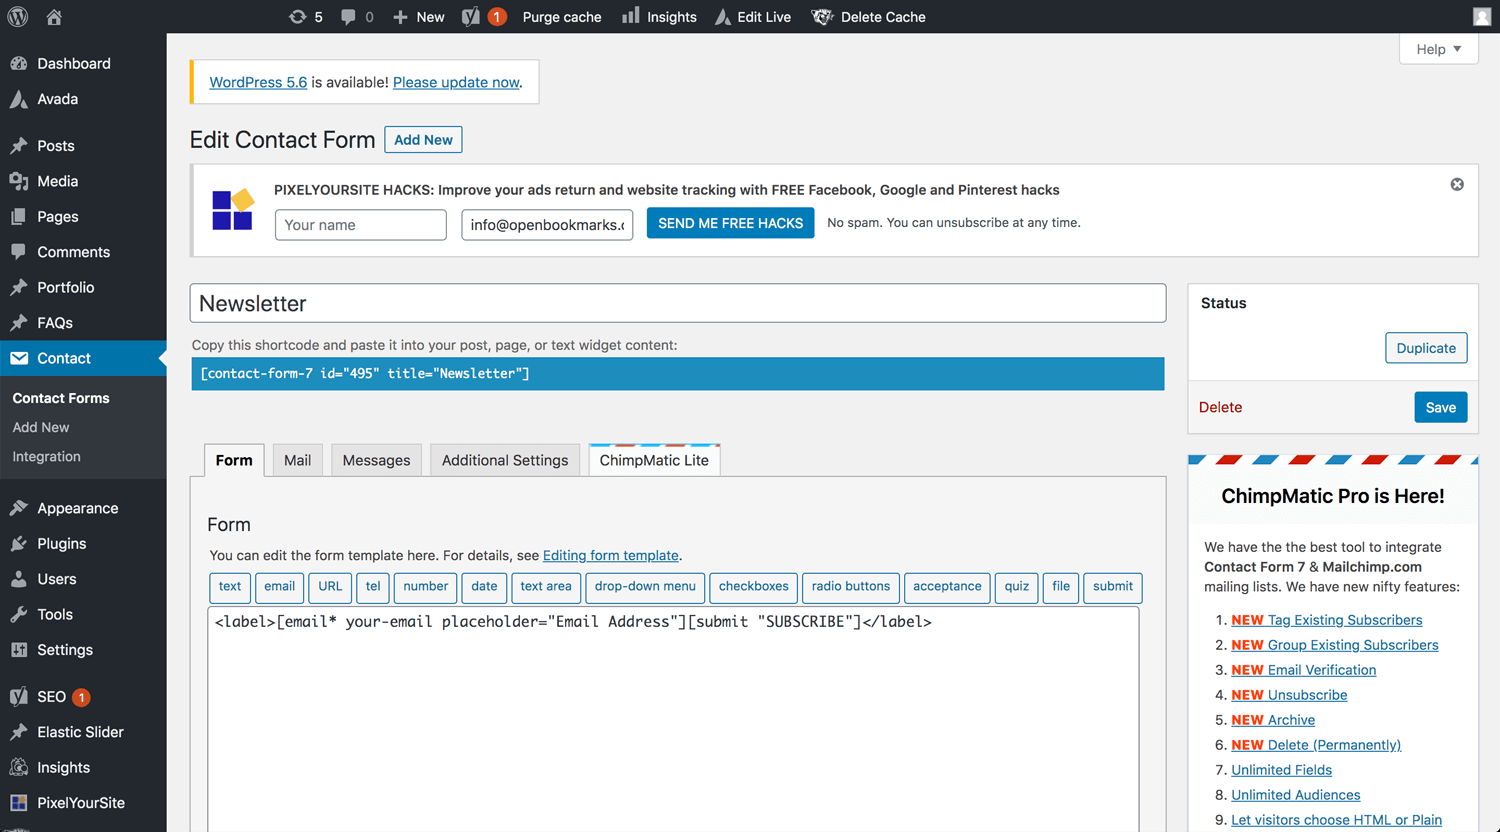
Task: Click Delete form link
Action: coord(1220,407)
